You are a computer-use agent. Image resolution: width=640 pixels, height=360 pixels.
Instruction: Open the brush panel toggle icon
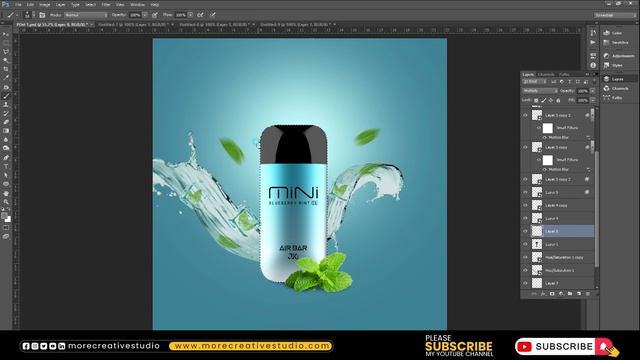coord(42,15)
